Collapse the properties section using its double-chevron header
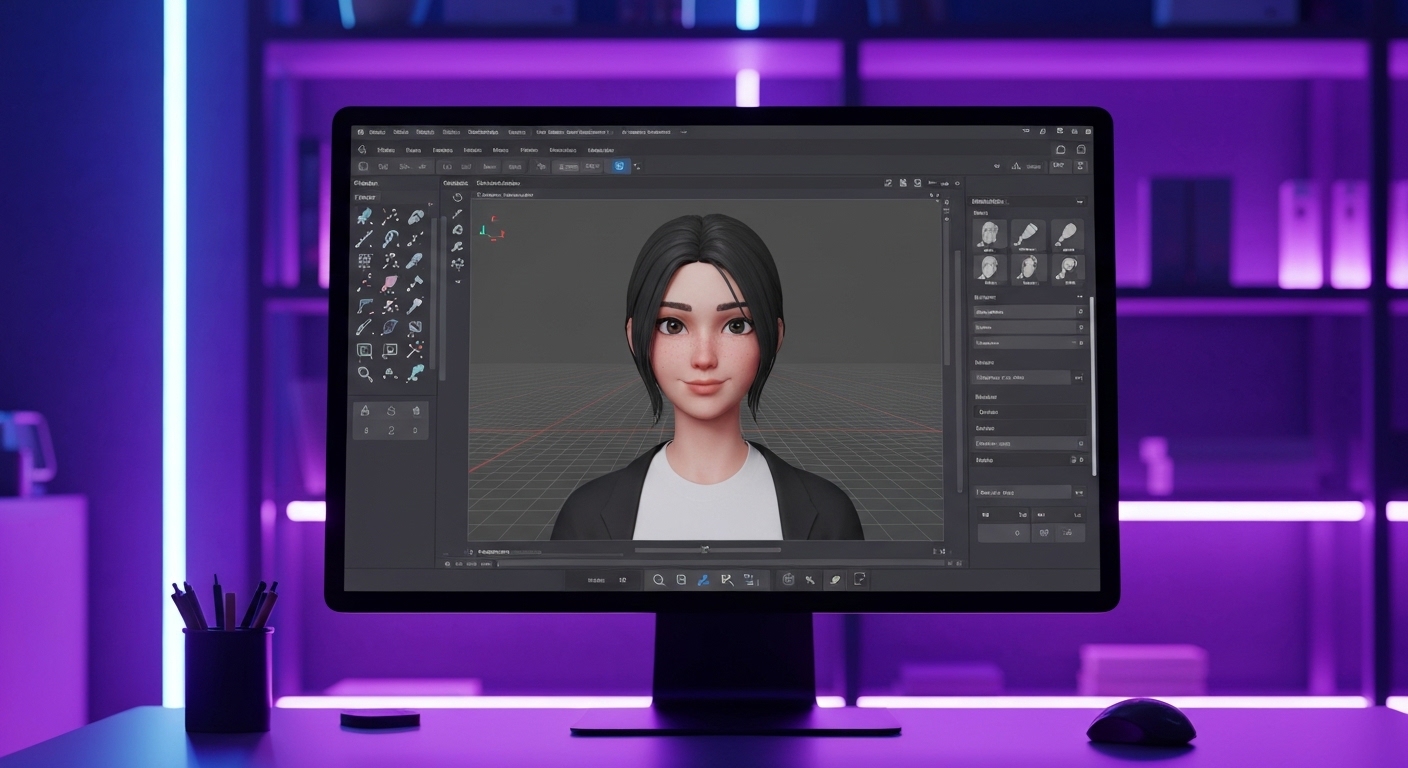This screenshot has width=1408, height=768. pyautogui.click(x=1081, y=297)
